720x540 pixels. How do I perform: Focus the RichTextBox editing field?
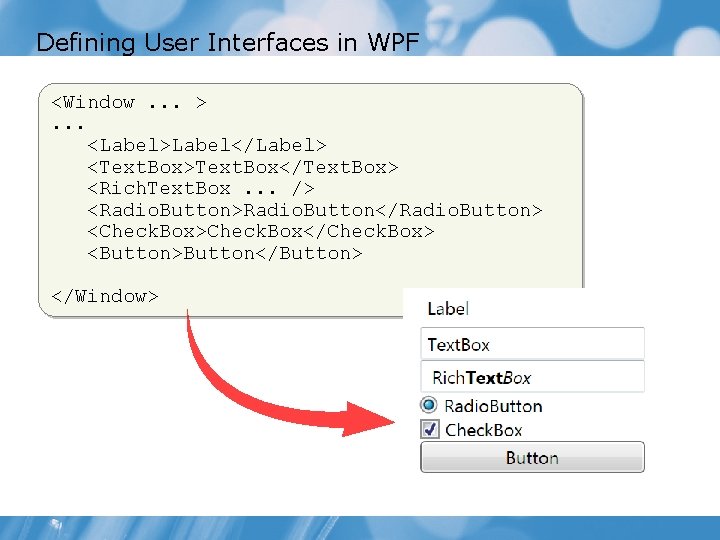pyautogui.click(x=532, y=377)
